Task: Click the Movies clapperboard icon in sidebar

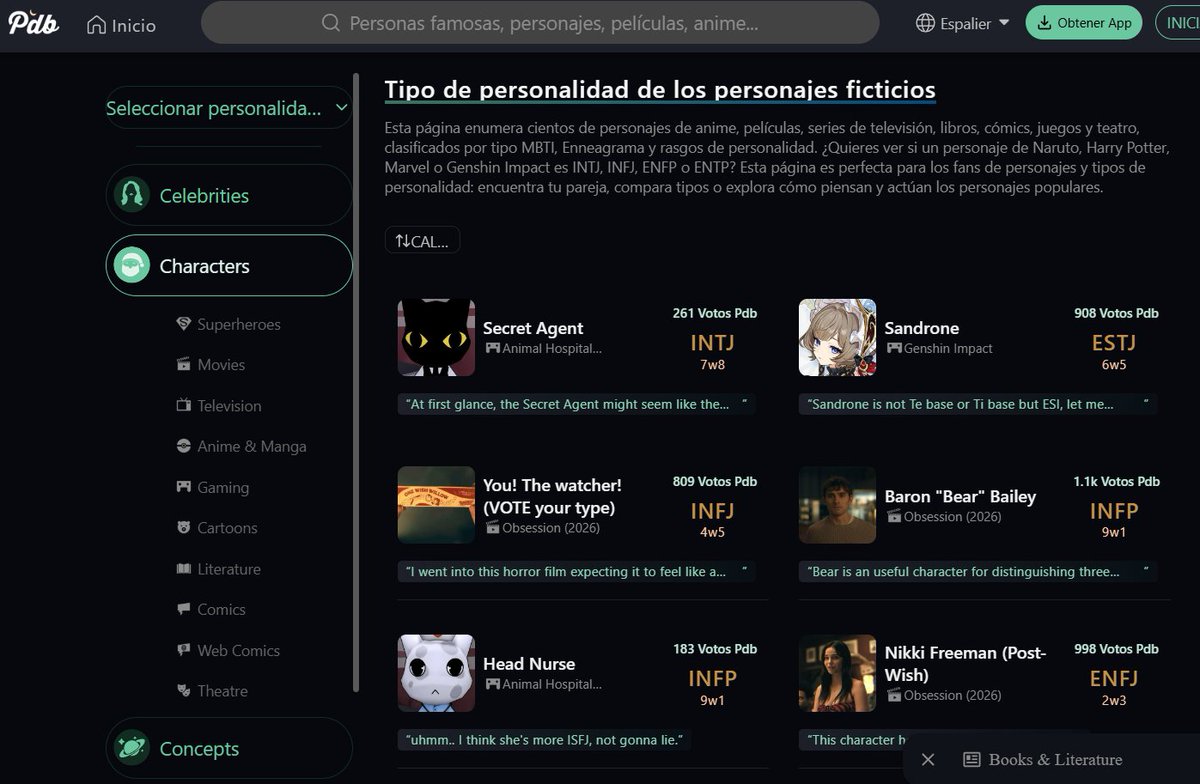Action: (x=183, y=364)
